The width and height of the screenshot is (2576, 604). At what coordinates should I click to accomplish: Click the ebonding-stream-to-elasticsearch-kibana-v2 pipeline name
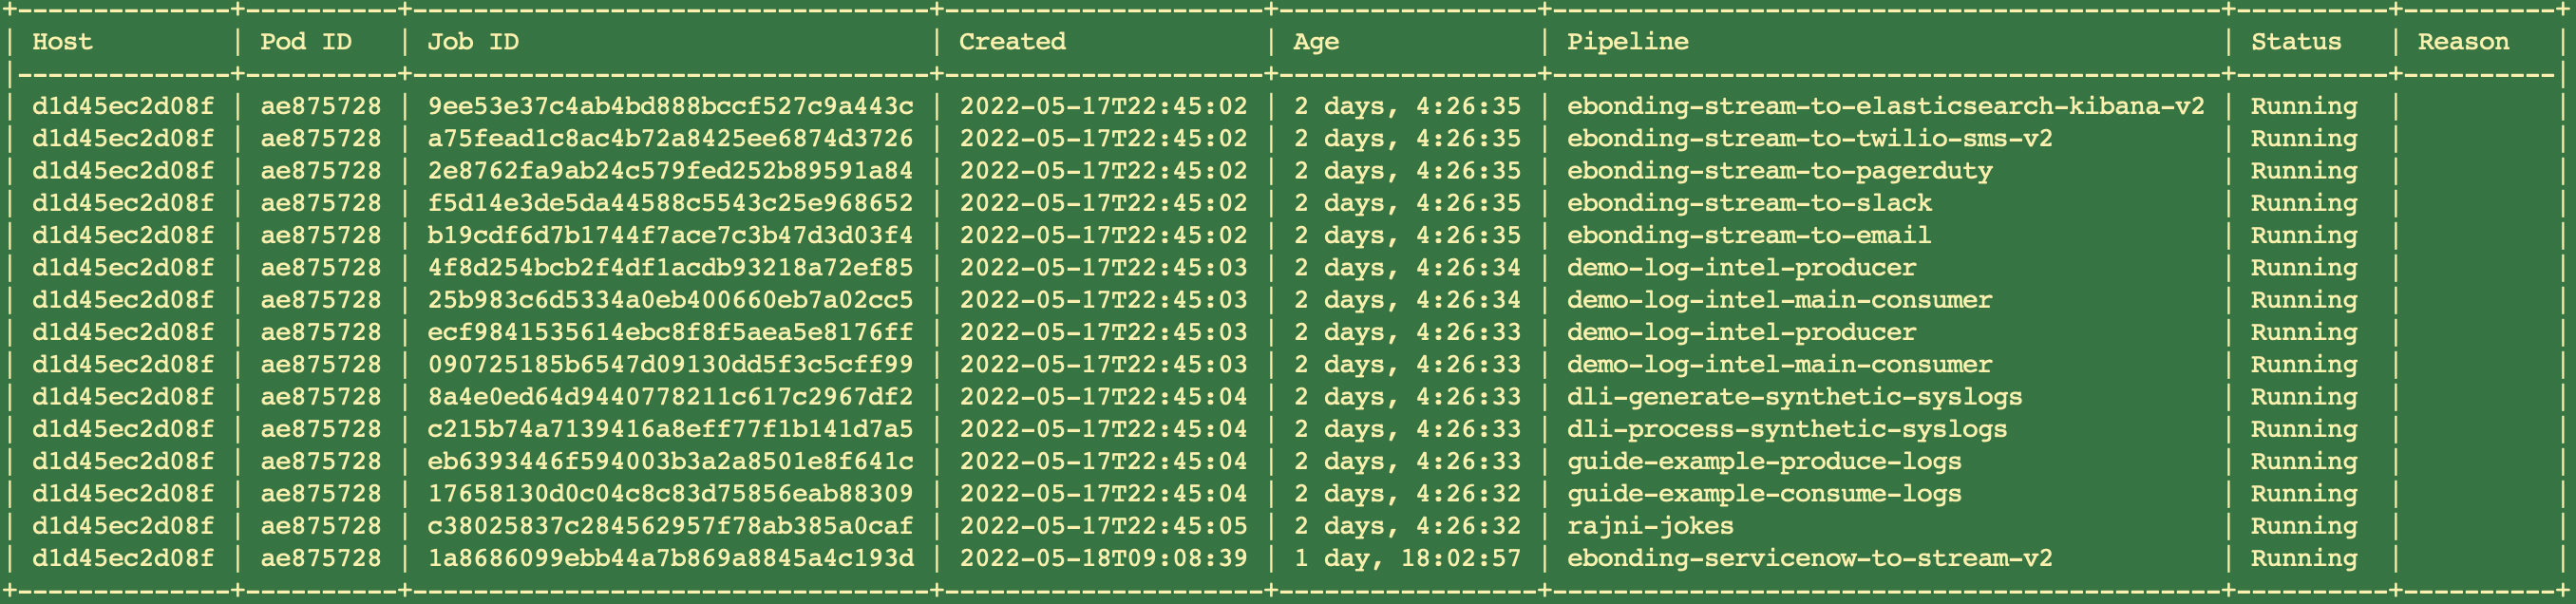(x=1885, y=106)
